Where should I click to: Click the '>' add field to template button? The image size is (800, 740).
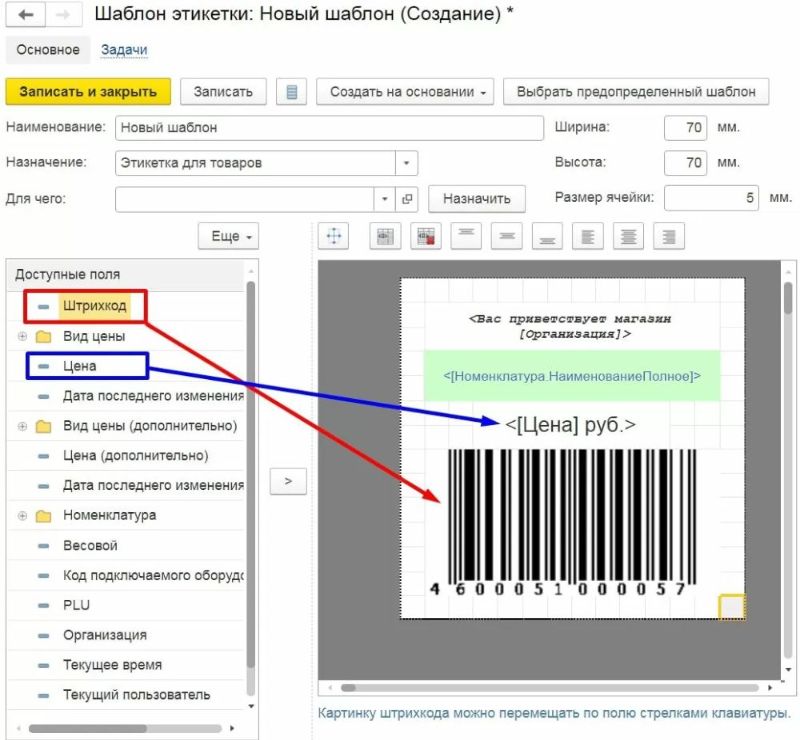point(288,481)
